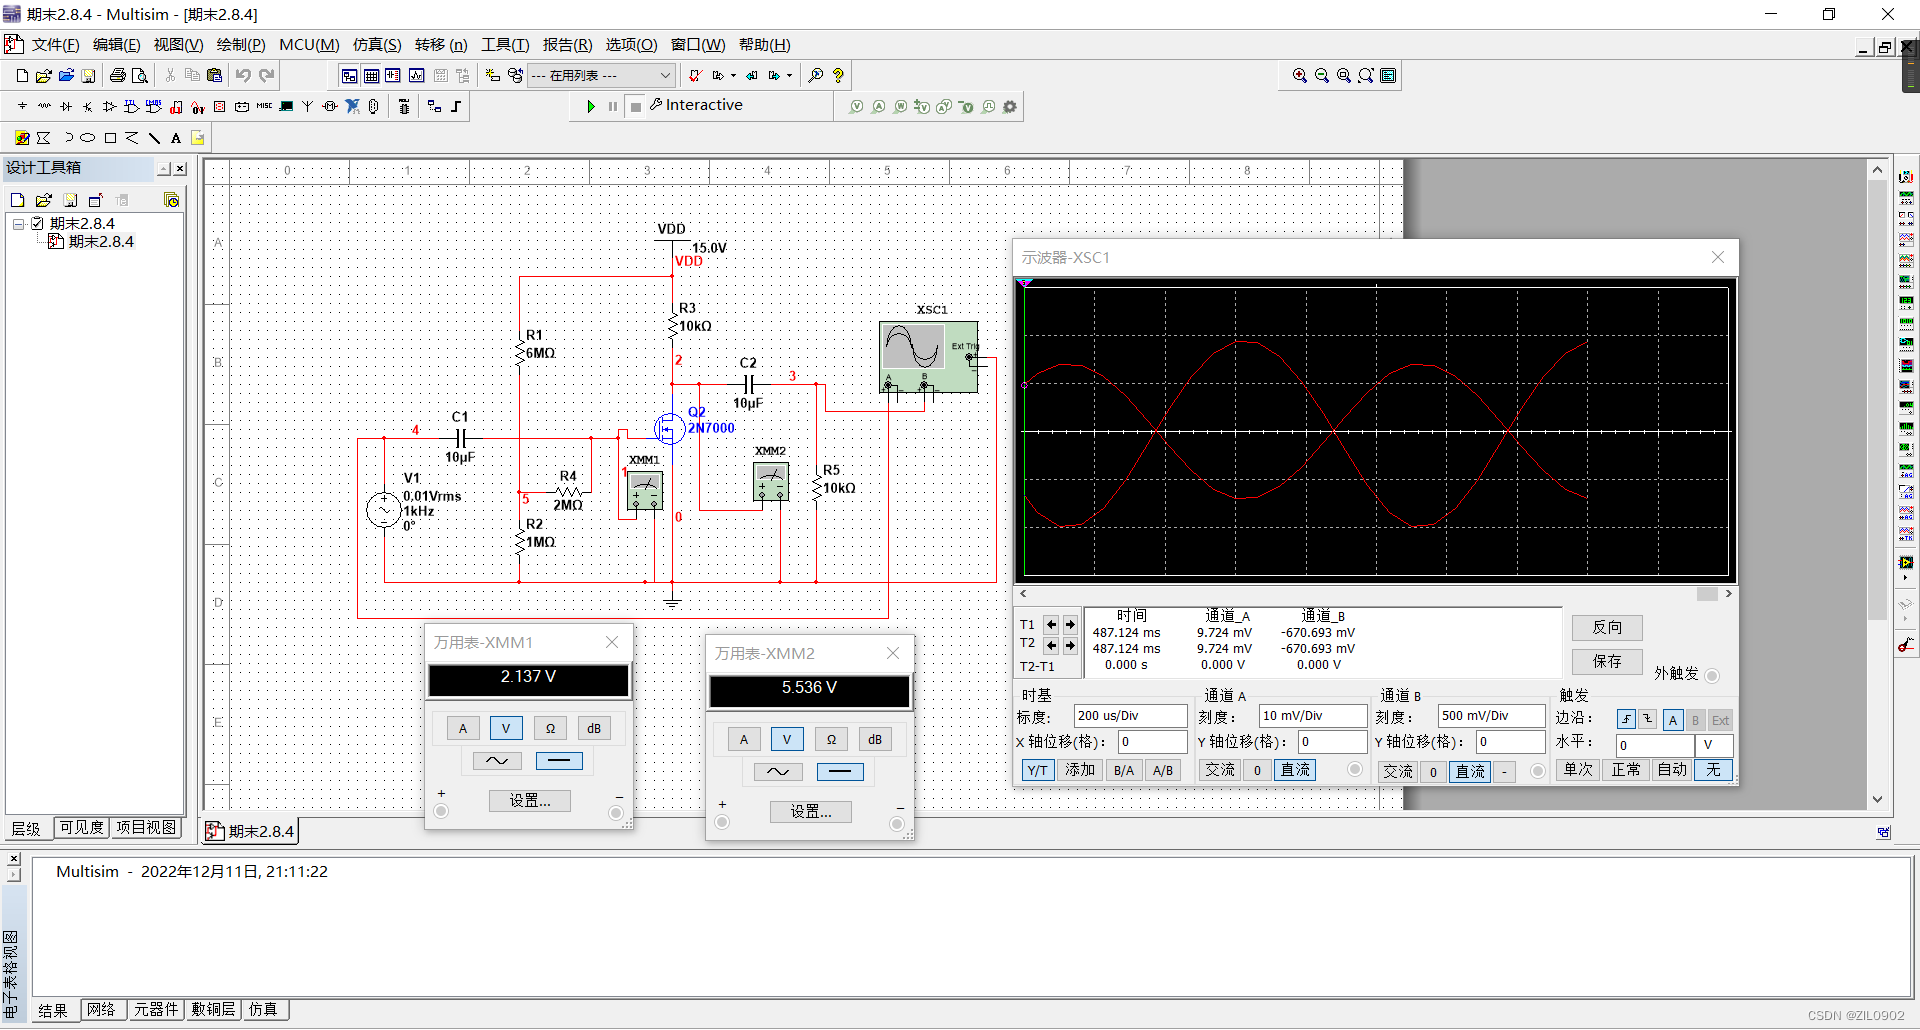Collapse the 期末2.8.4 root tree node
1920x1030 pixels.
[18, 224]
